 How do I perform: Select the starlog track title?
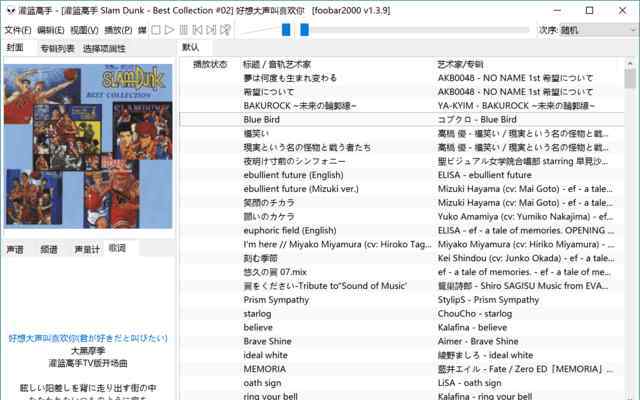click(257, 314)
